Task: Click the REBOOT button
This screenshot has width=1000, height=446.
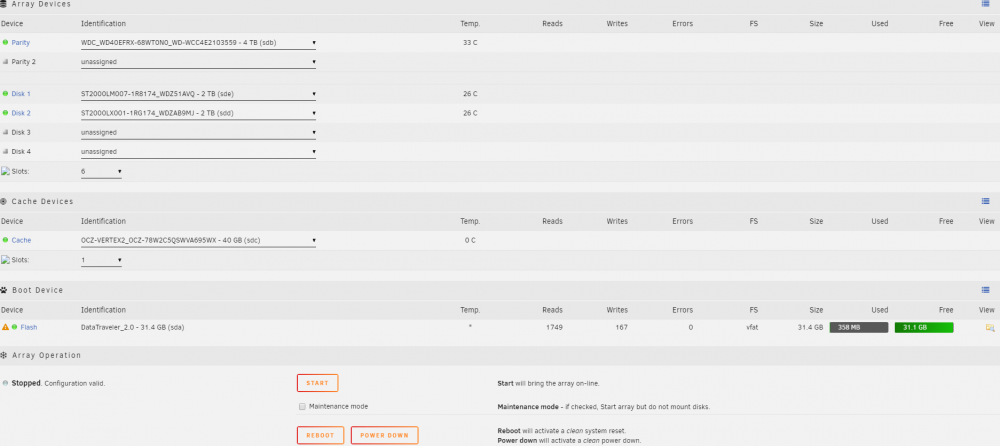Action: [x=320, y=435]
